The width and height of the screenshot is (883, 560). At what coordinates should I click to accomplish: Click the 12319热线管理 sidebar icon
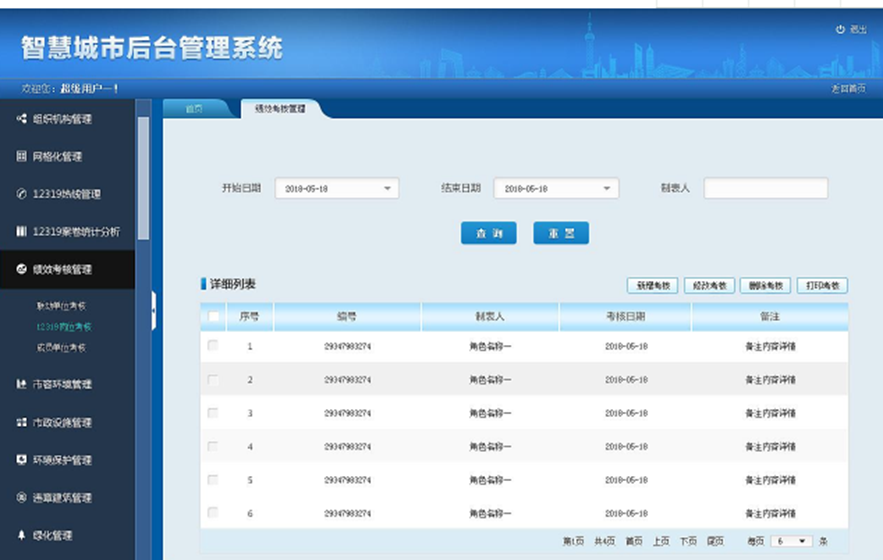(21, 194)
